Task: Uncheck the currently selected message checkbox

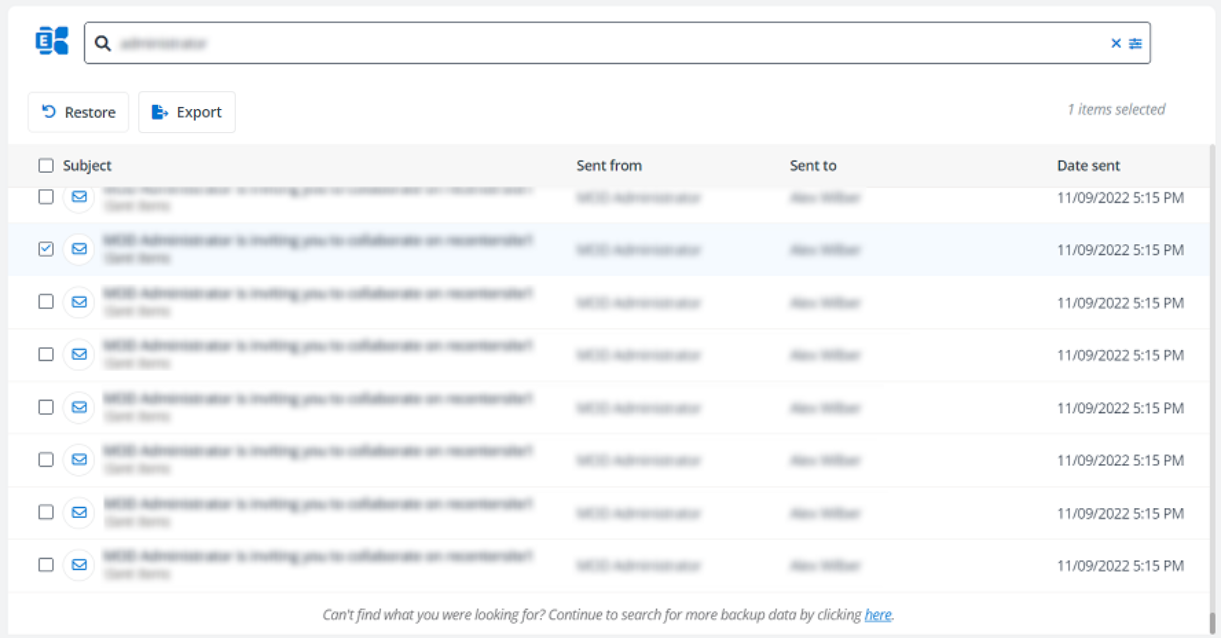Action: tap(46, 248)
